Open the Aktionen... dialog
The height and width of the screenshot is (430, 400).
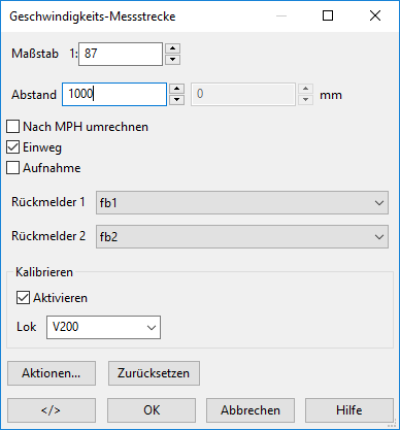[51, 373]
